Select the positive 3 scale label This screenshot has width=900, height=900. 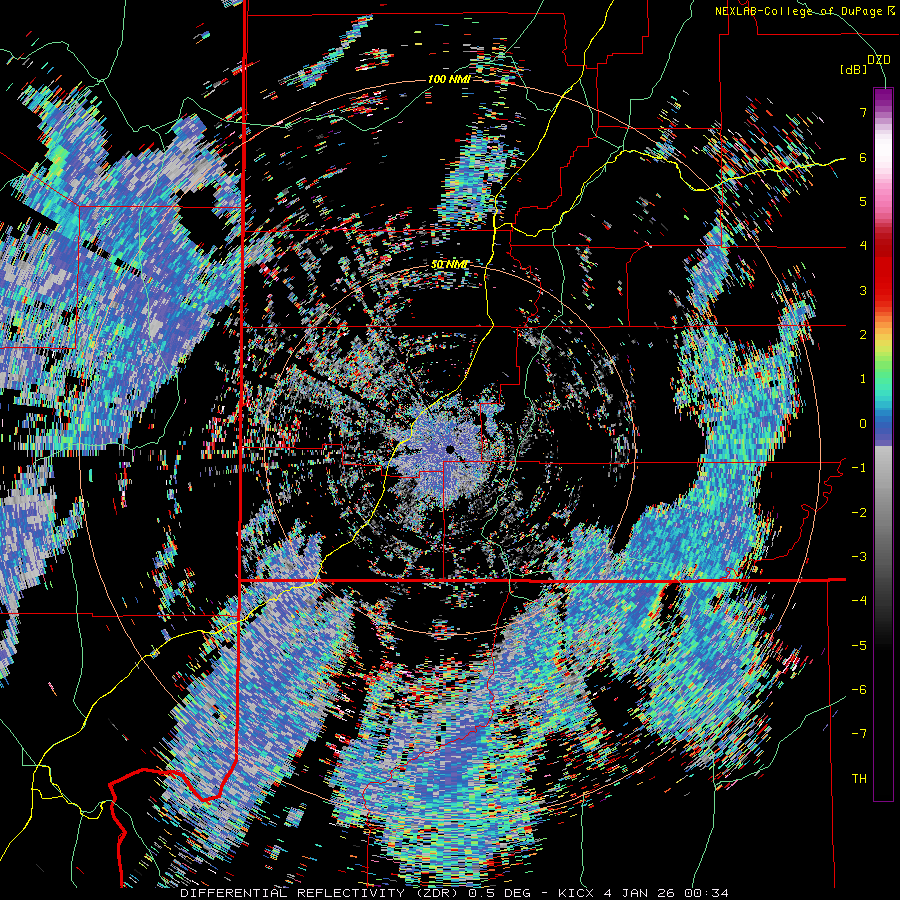(x=863, y=290)
